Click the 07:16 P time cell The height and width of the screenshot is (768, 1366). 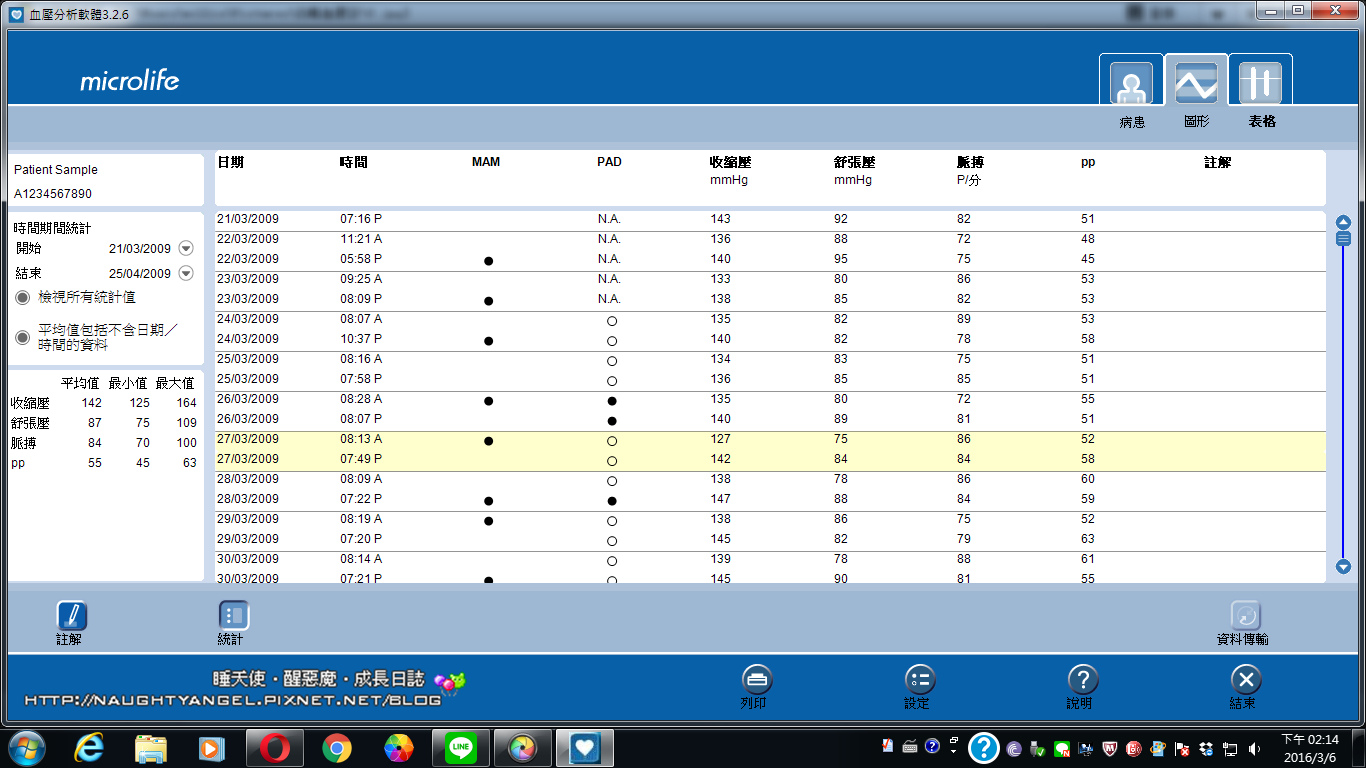click(x=361, y=219)
